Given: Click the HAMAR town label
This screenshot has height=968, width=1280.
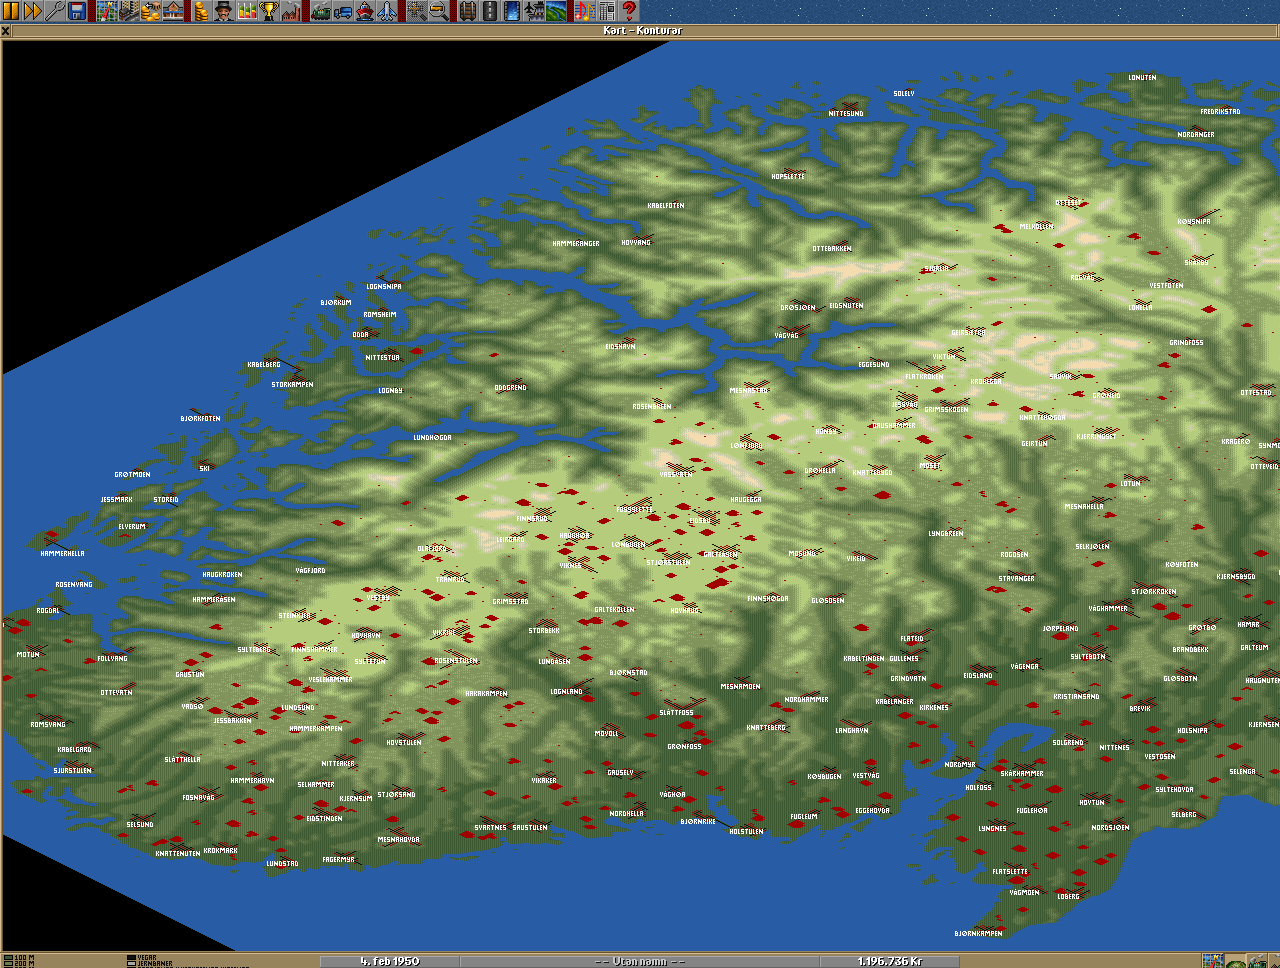Looking at the screenshot, I should pos(1249,624).
